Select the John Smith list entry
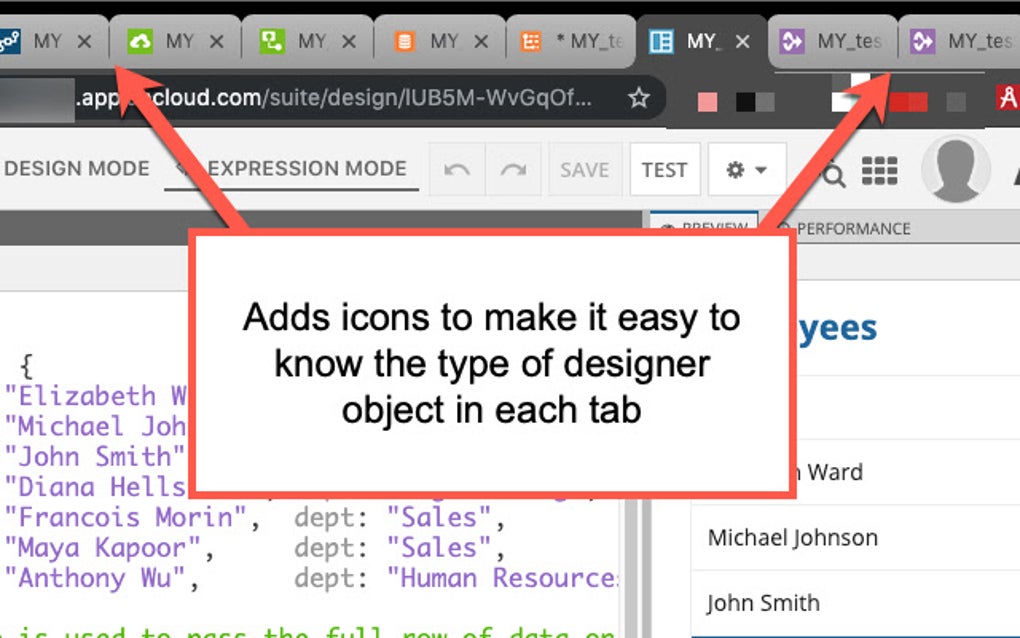Screen dimensions: 1020x638 click(x=764, y=603)
